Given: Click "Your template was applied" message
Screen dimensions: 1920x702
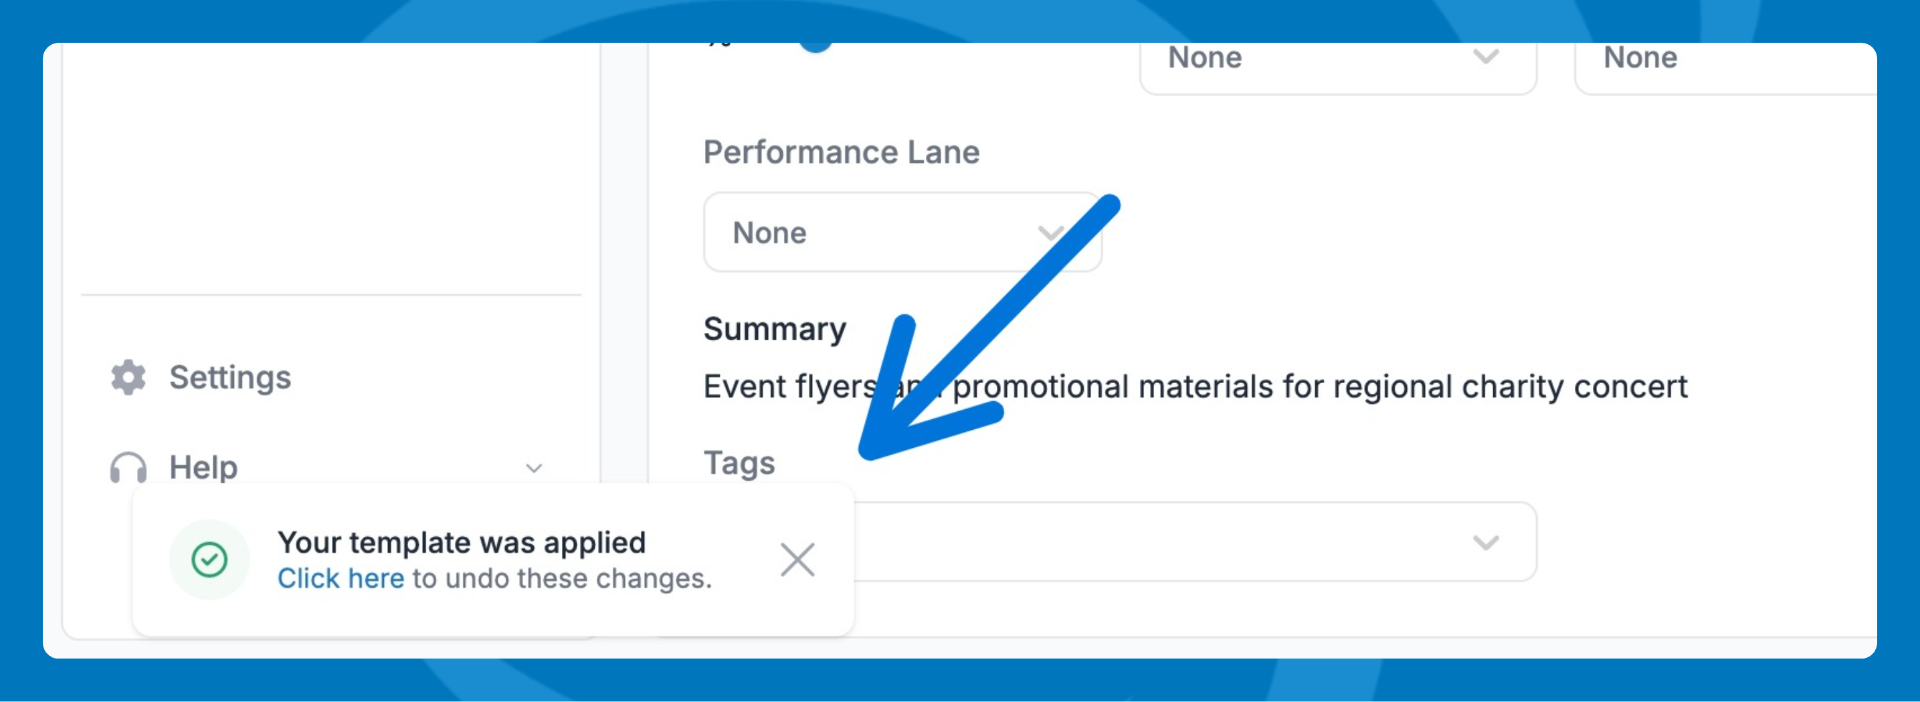Looking at the screenshot, I should coord(461,542).
